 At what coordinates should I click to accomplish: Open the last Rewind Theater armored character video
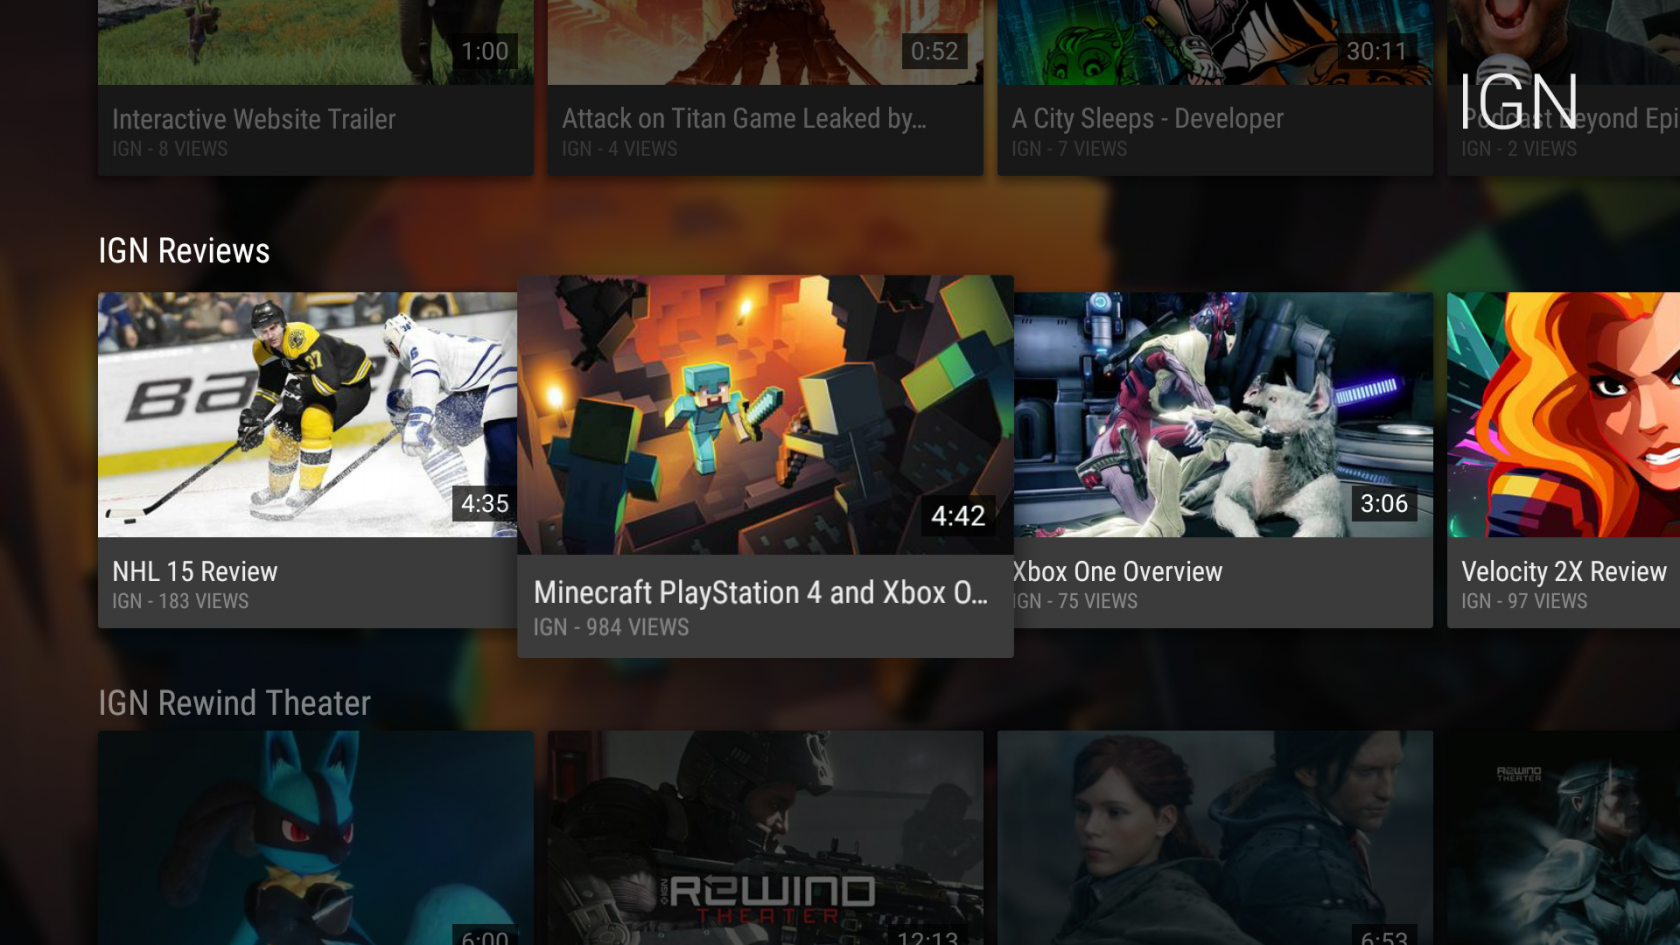[x=1563, y=838]
